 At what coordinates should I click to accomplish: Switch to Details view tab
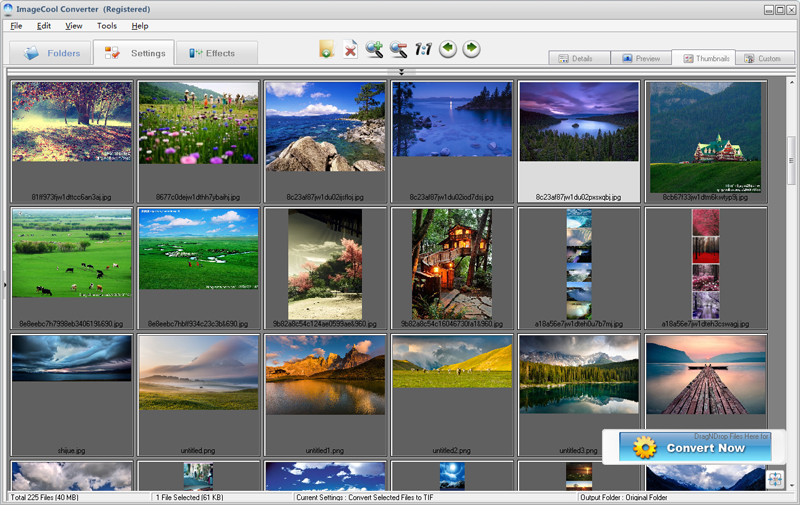pyautogui.click(x=579, y=58)
